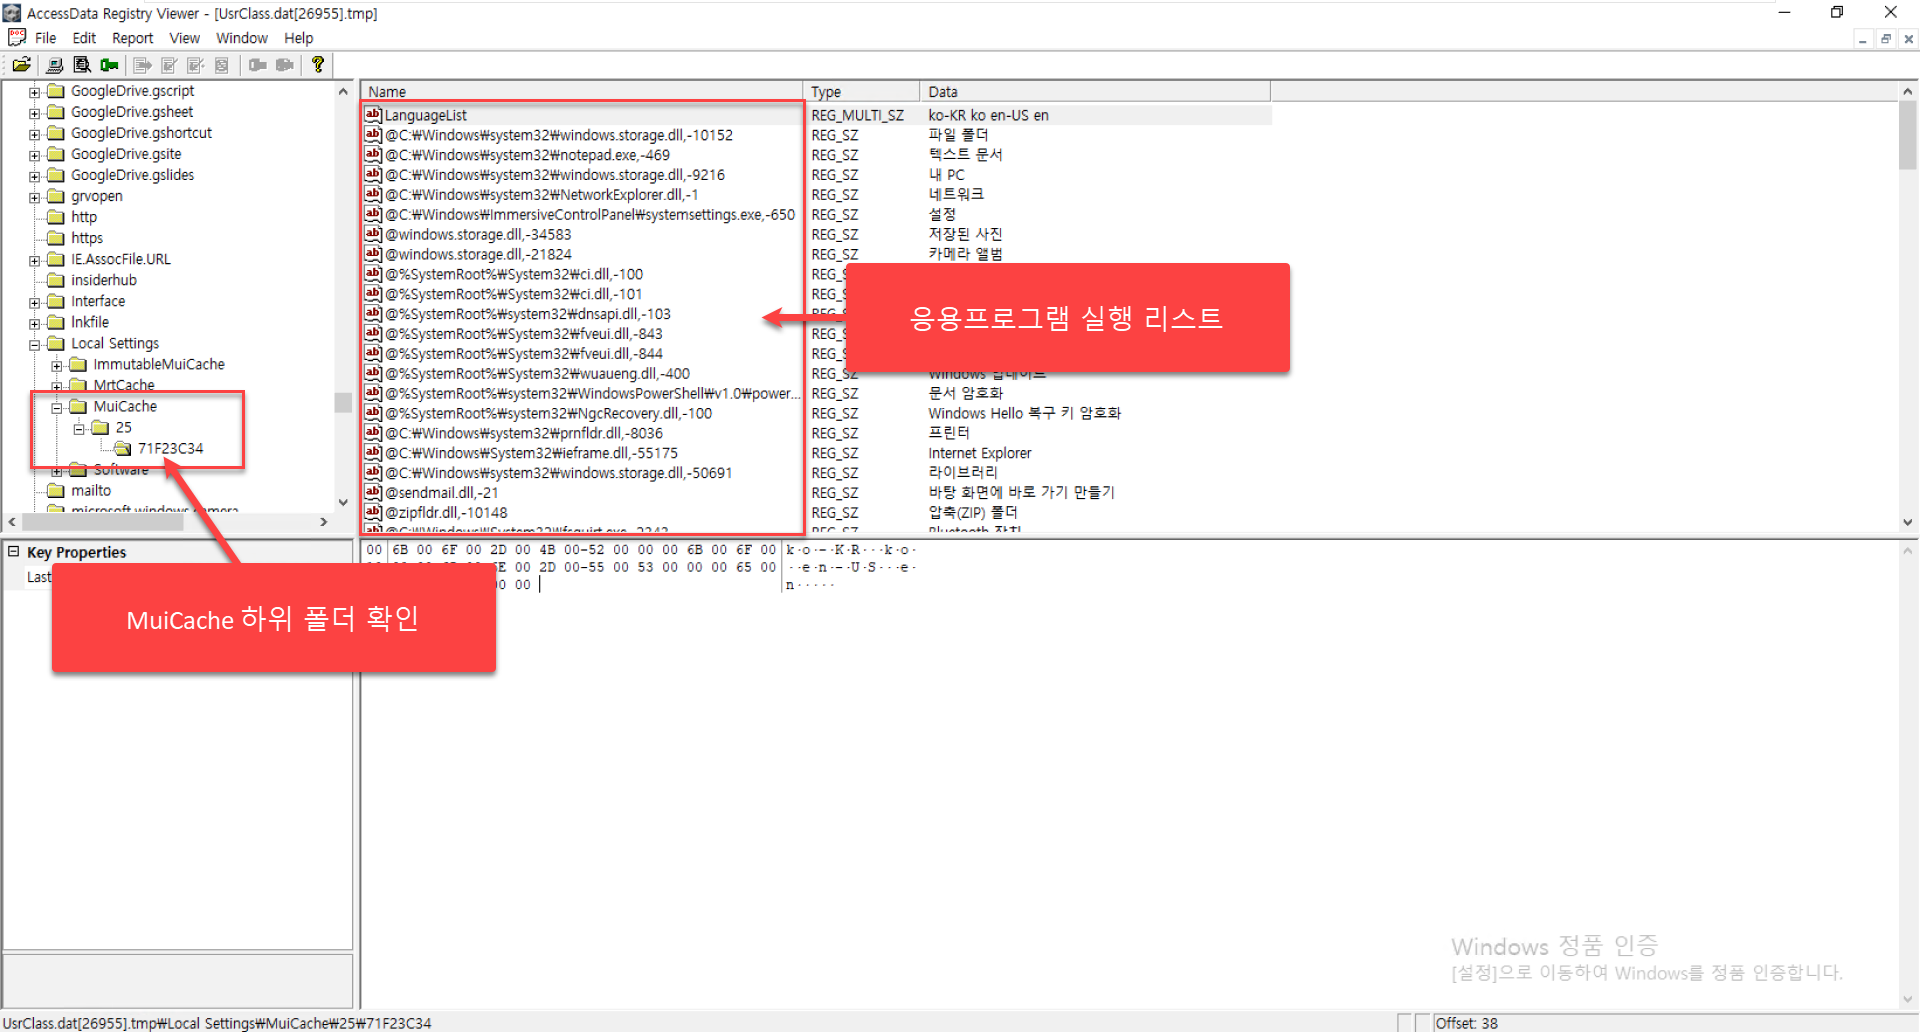Expand the GoogleDrive.gscript key
This screenshot has height=1032, width=1920.
click(x=35, y=92)
